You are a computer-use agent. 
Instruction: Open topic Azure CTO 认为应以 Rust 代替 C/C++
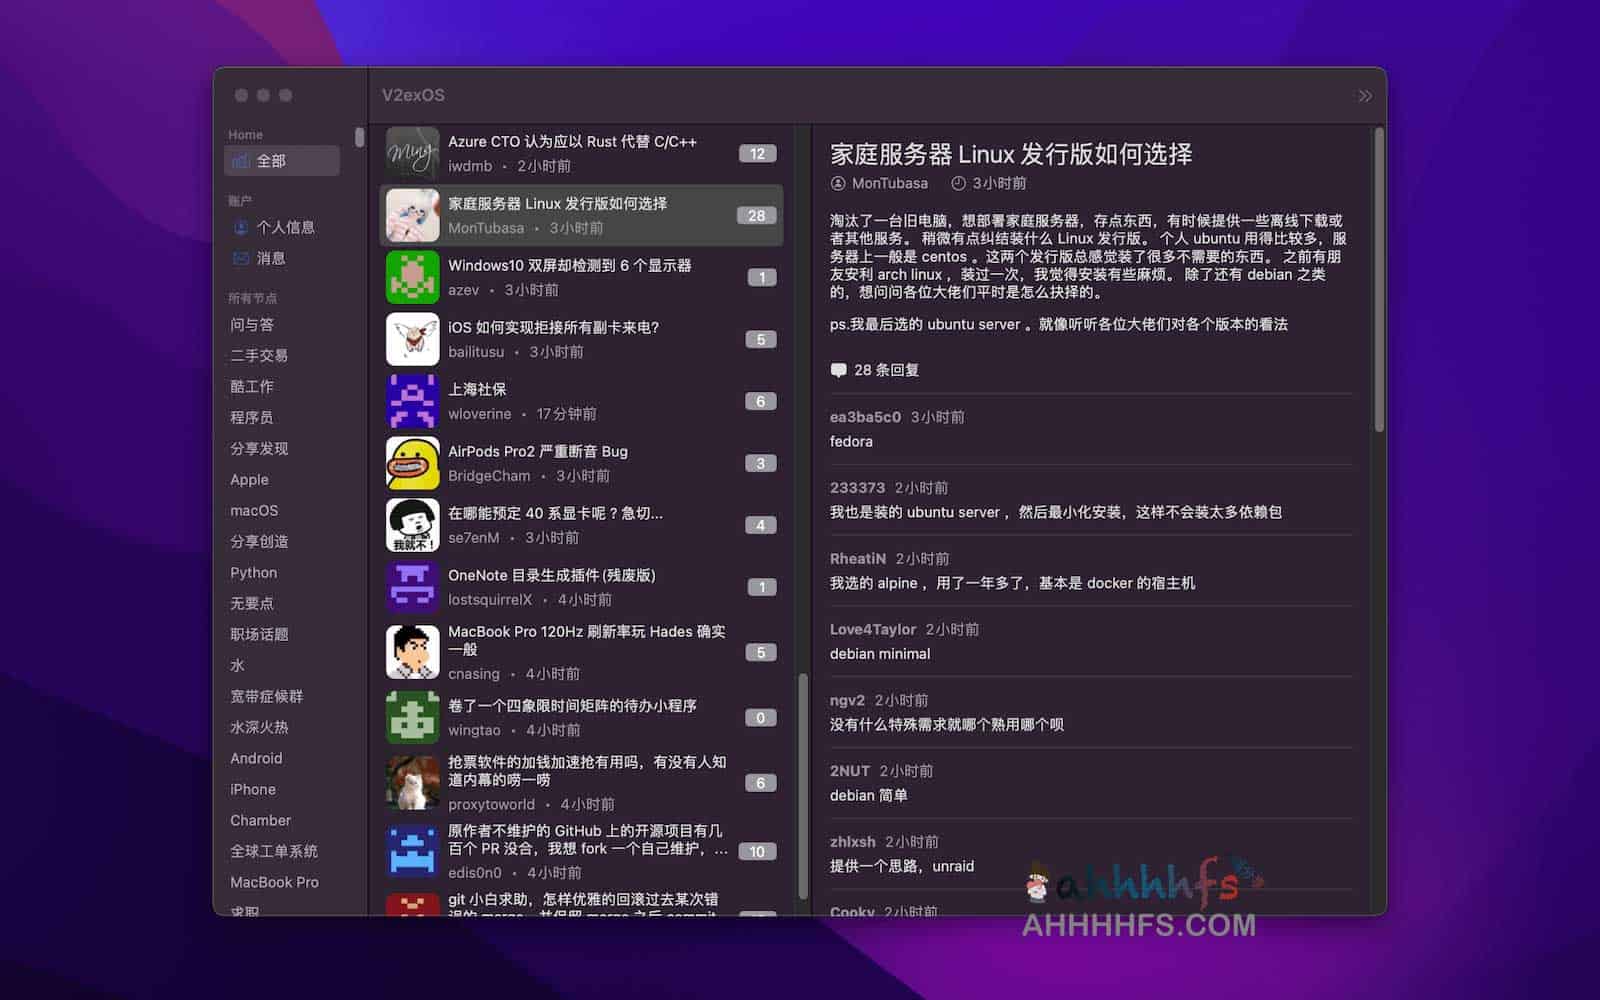click(x=572, y=142)
